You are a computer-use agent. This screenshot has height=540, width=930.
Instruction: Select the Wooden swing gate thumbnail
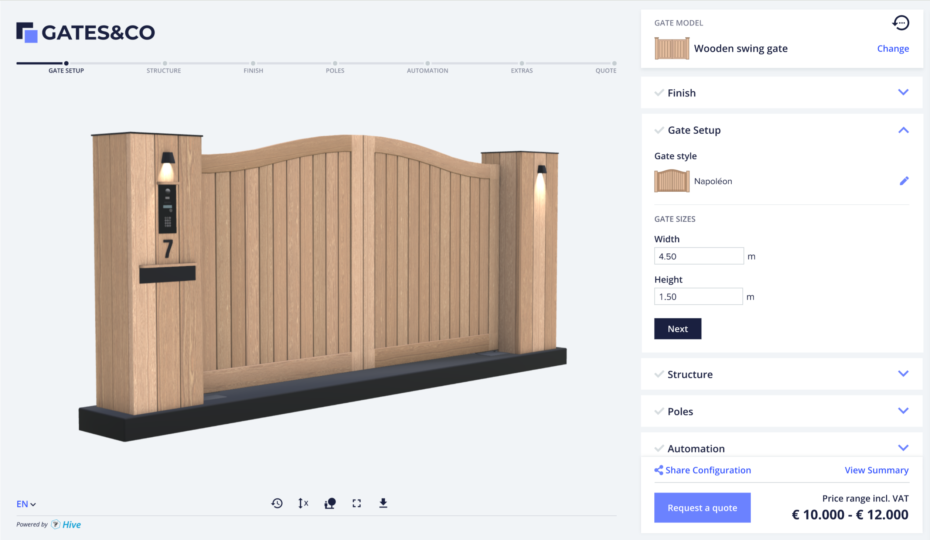click(x=672, y=49)
